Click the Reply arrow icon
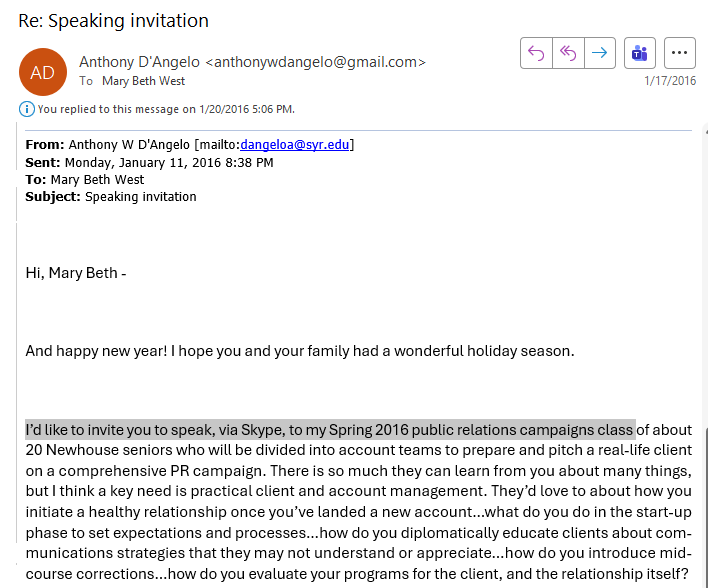Viewport: 708px width, 588px height. click(536, 53)
